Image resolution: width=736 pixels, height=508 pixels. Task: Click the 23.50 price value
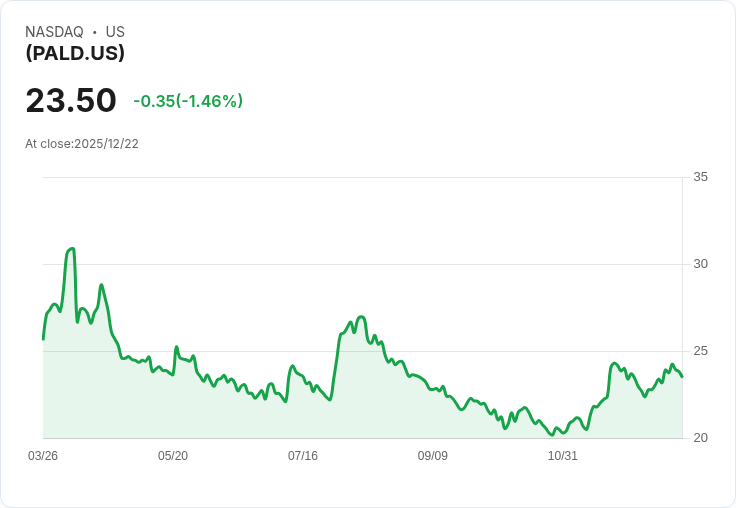(71, 101)
